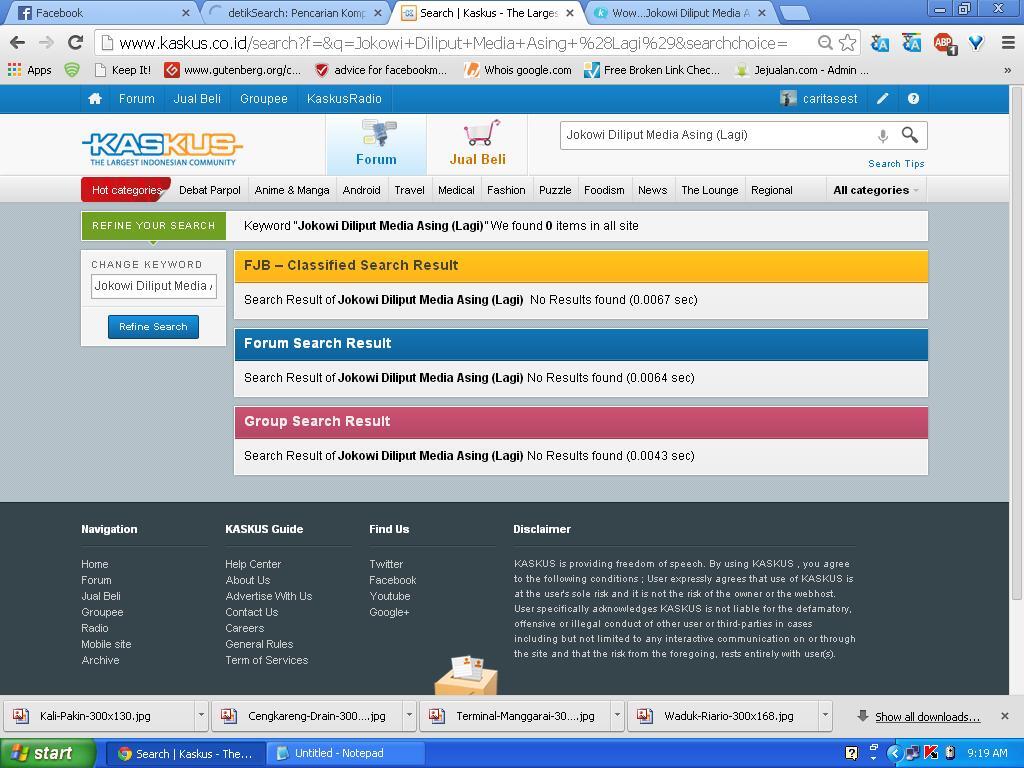Click the magnifier search icon in Kaskus search
The width and height of the screenshot is (1024, 768).
click(910, 135)
